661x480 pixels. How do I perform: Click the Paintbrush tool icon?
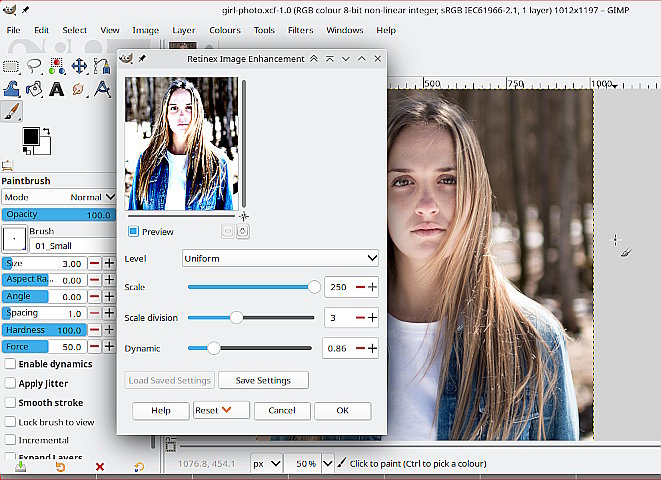click(x=12, y=112)
